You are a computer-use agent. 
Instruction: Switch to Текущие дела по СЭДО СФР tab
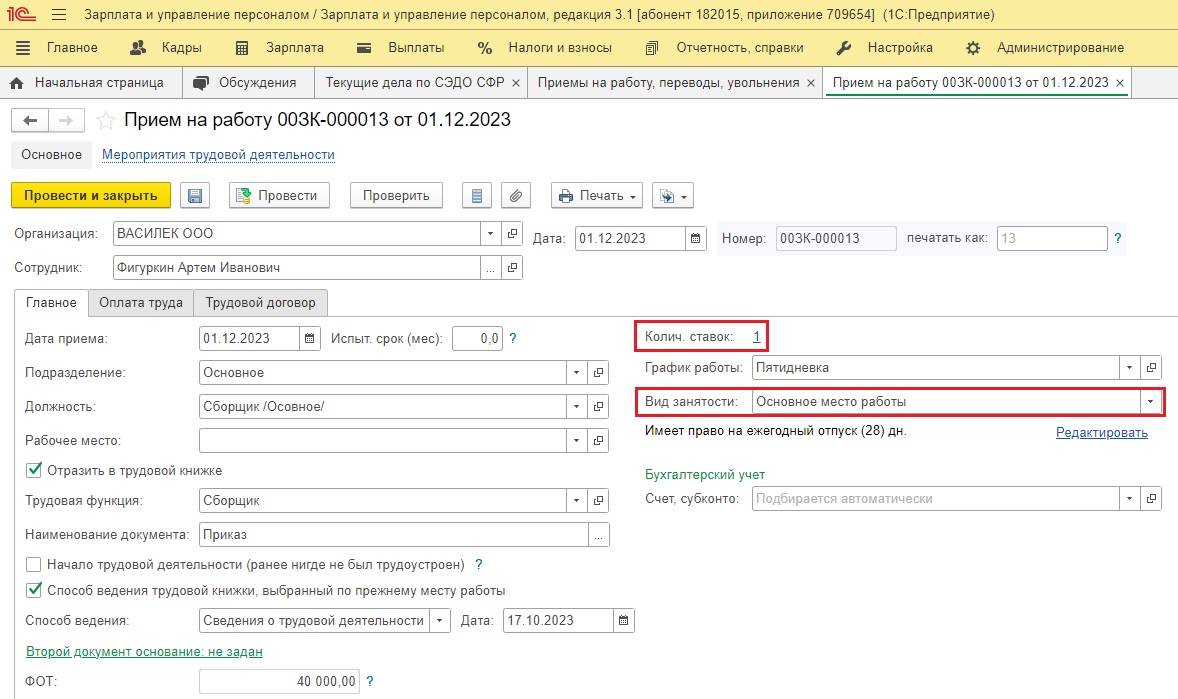[415, 83]
